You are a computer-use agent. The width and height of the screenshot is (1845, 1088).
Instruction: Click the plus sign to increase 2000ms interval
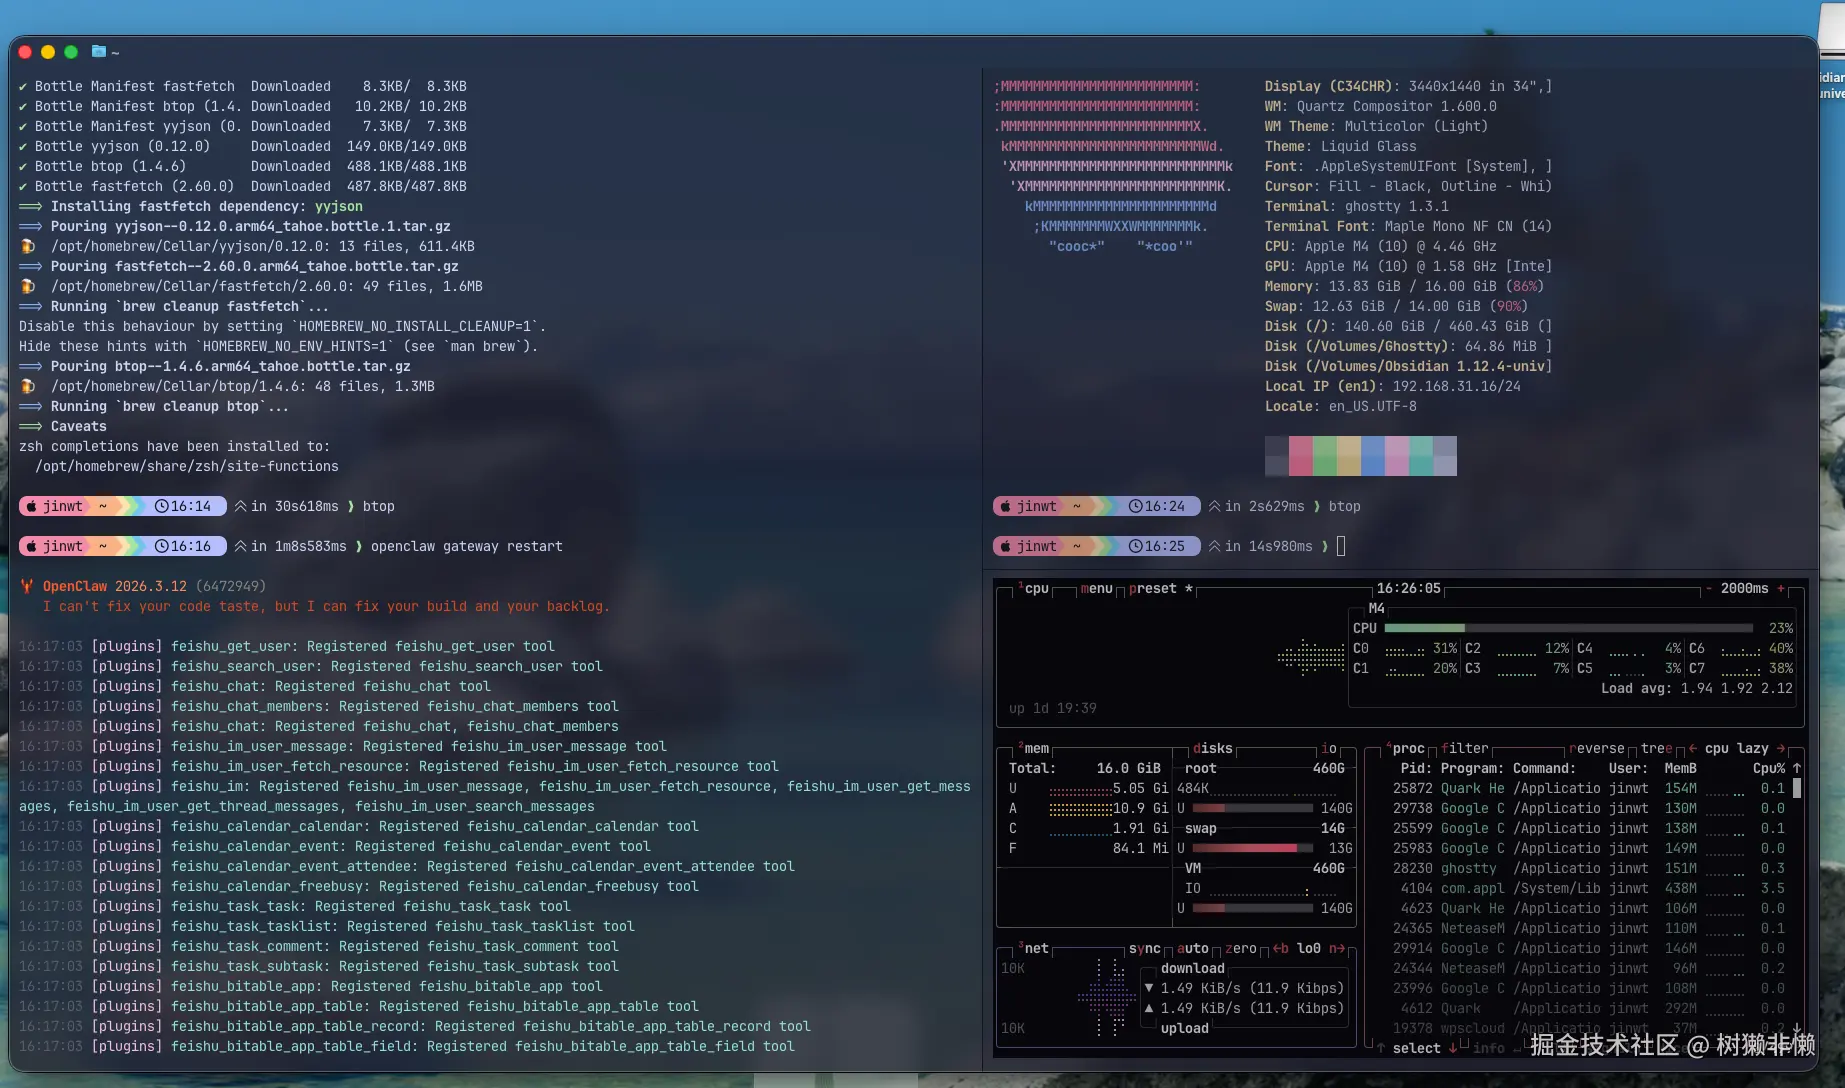coord(1780,589)
